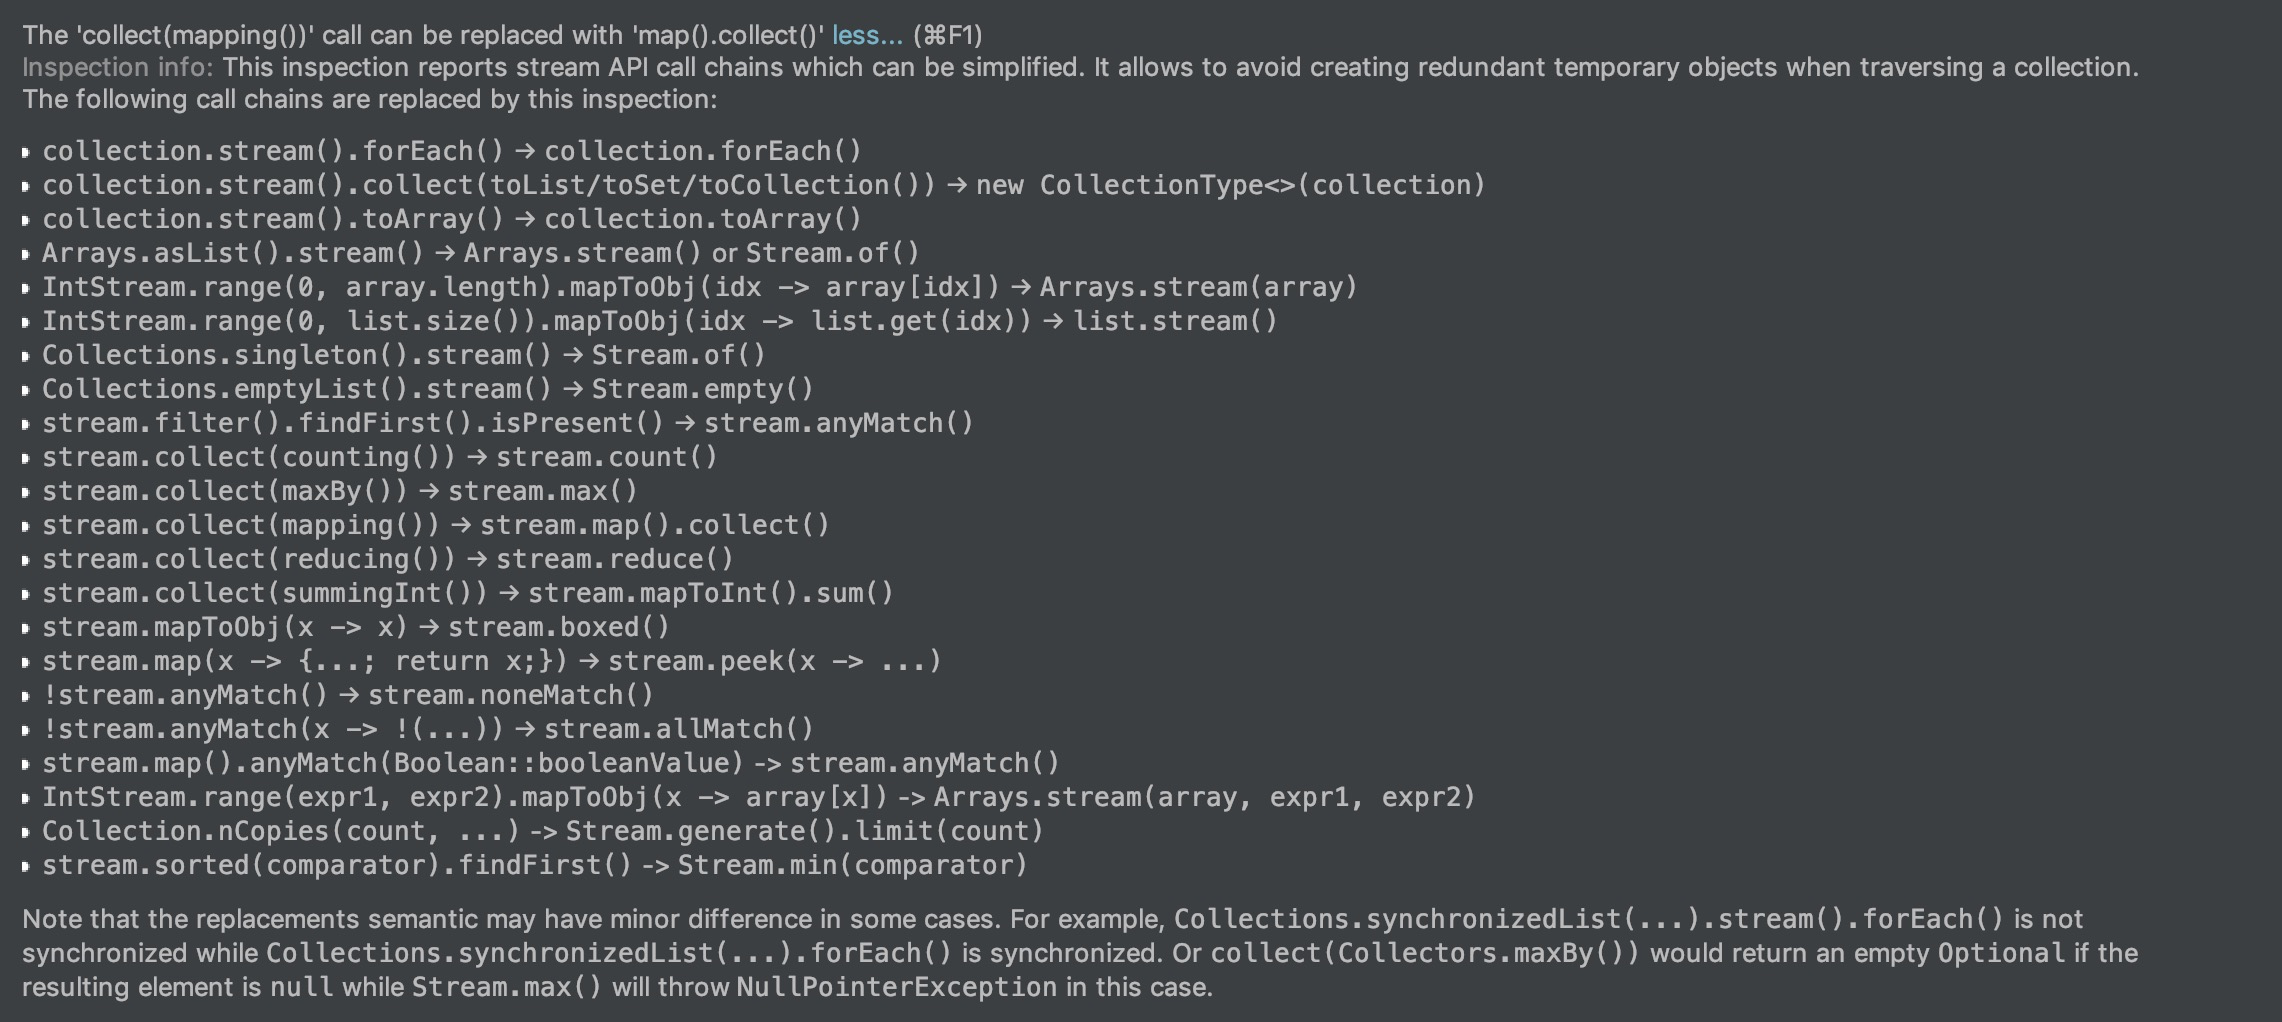The image size is (2282, 1022).
Task: Select the Collections.emptyList().stream() line
Action: coord(428,389)
